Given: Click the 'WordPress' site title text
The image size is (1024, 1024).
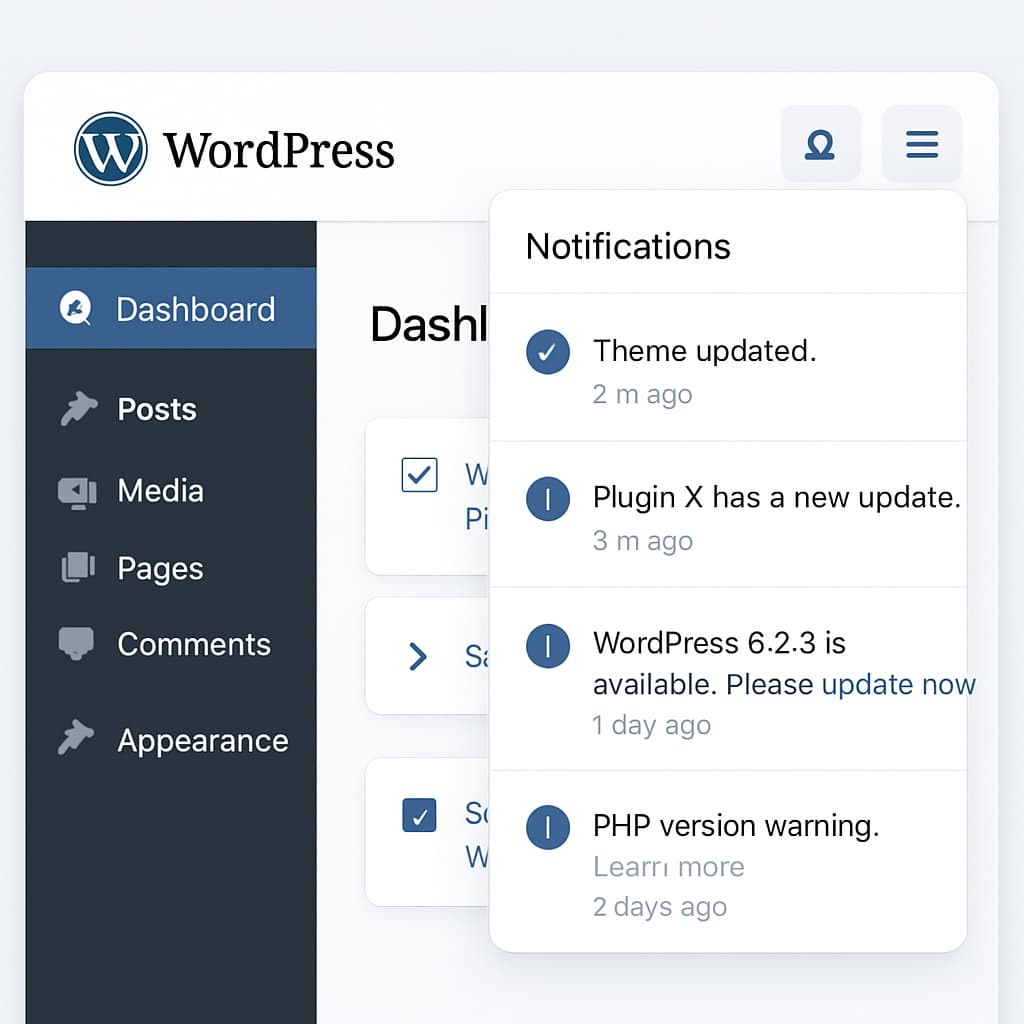Looking at the screenshot, I should (279, 150).
